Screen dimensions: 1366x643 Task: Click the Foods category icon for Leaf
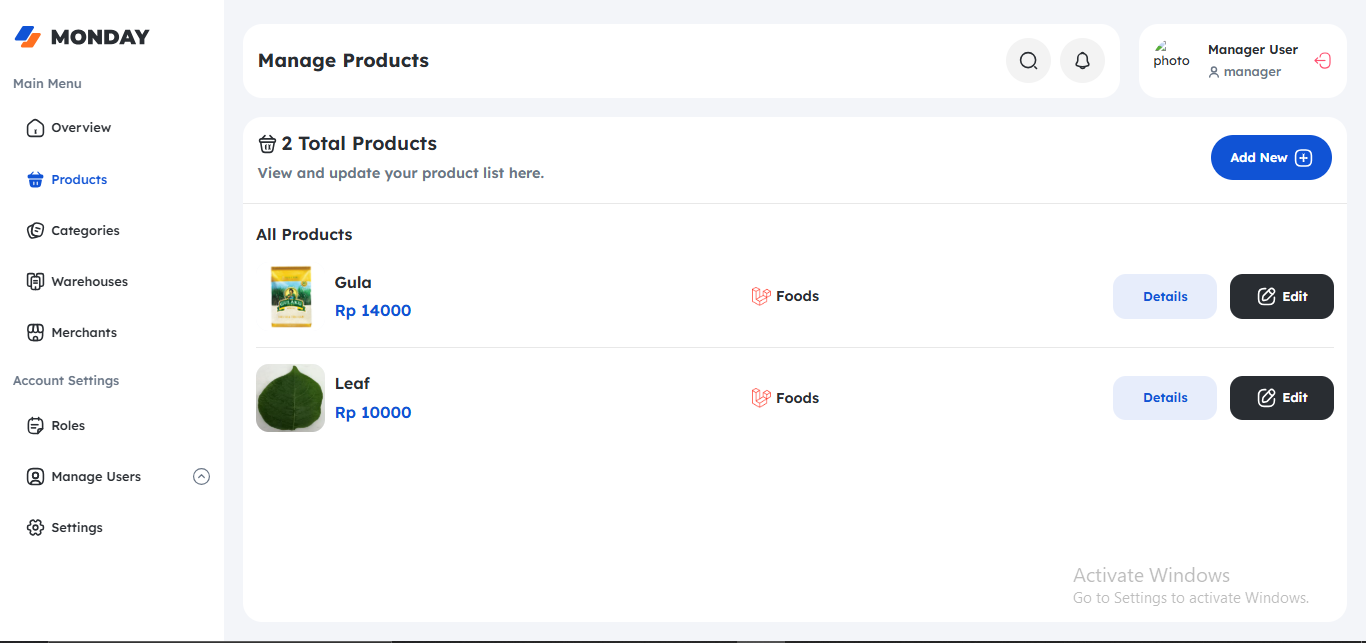(761, 398)
